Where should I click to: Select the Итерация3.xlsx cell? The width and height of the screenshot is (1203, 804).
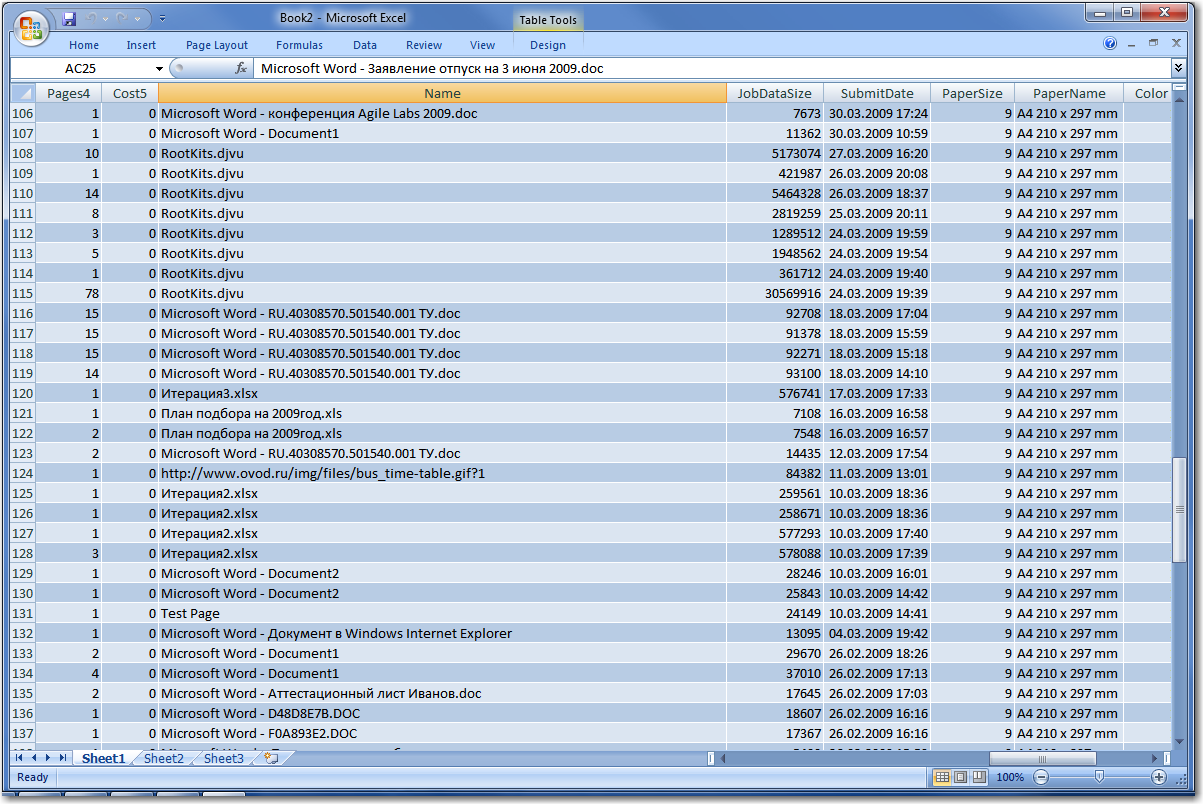(x=443, y=393)
